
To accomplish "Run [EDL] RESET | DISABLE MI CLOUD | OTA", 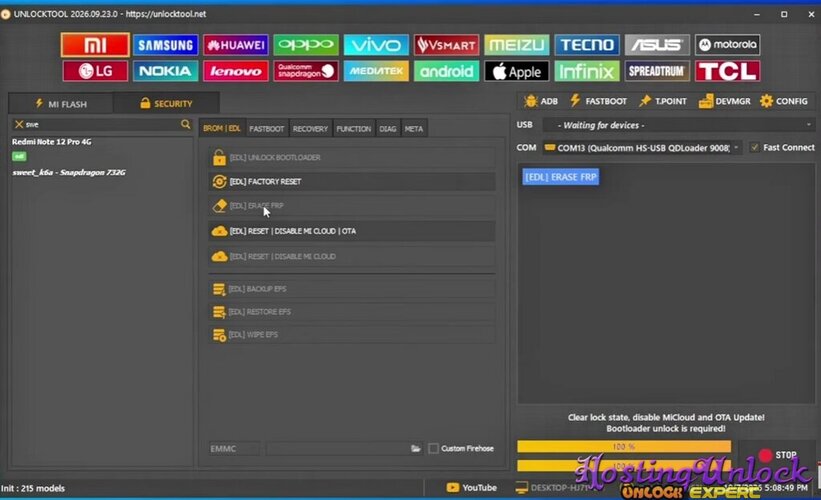I will click(351, 231).
